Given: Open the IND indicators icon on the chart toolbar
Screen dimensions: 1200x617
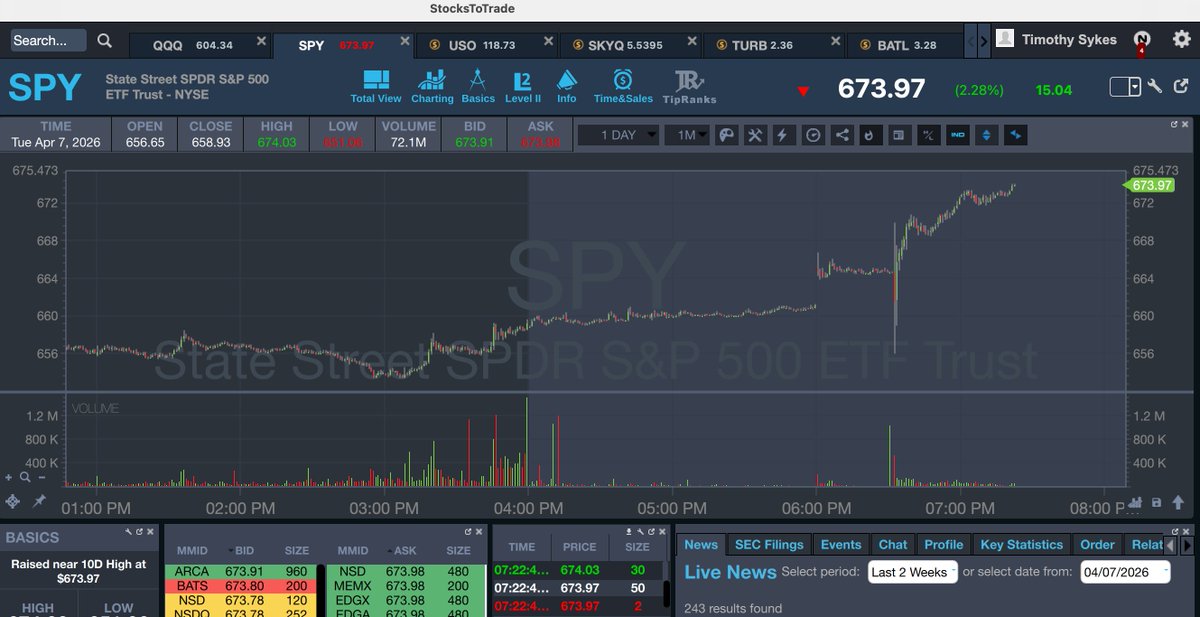Looking at the screenshot, I should (x=957, y=134).
